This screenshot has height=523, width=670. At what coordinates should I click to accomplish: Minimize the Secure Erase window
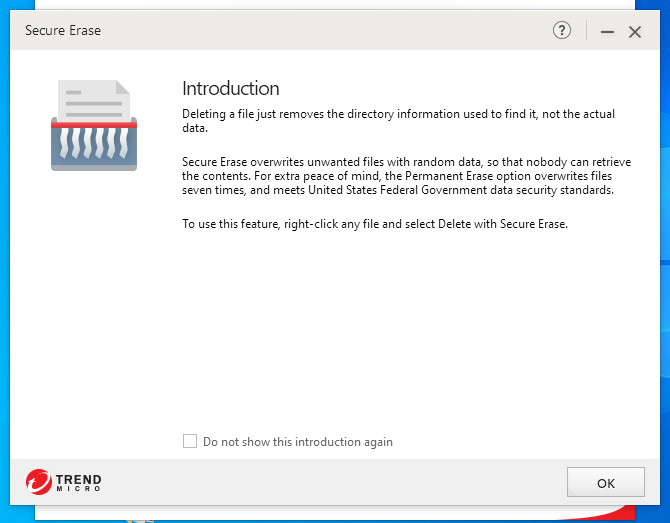607,32
